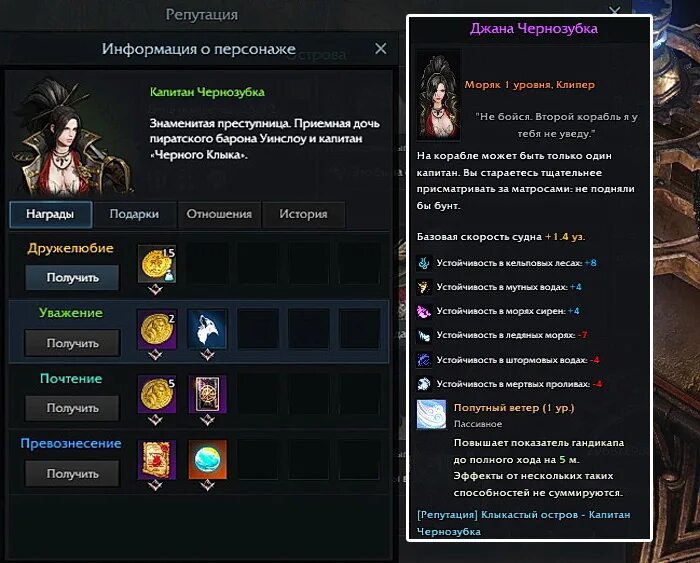Image resolution: width=700 pixels, height=563 pixels.
Task: Select the white wolf icon in Уважение row
Action: [208, 329]
